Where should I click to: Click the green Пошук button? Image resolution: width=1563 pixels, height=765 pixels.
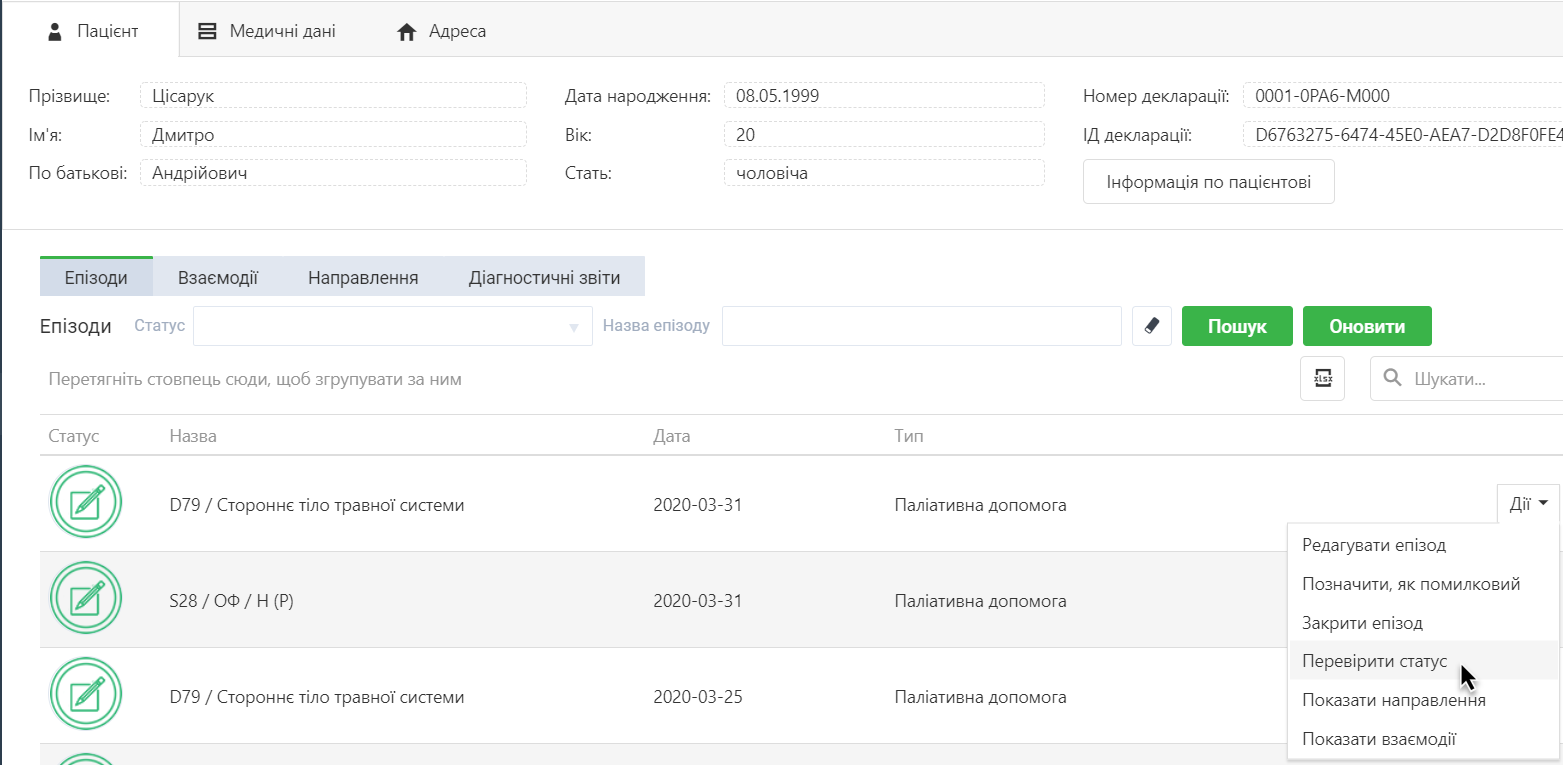[1237, 326]
